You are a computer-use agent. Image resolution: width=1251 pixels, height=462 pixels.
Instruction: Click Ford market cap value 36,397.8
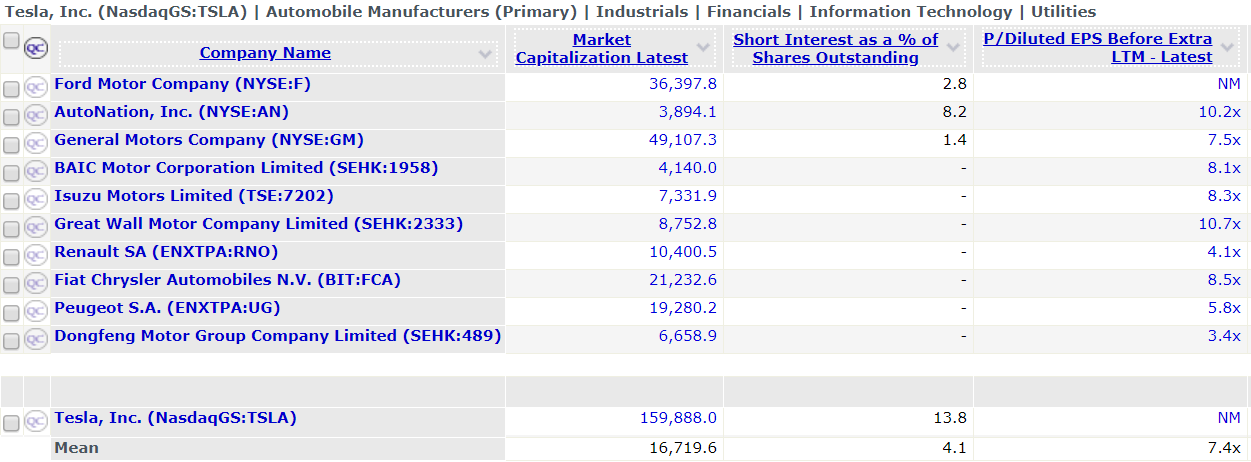682,84
